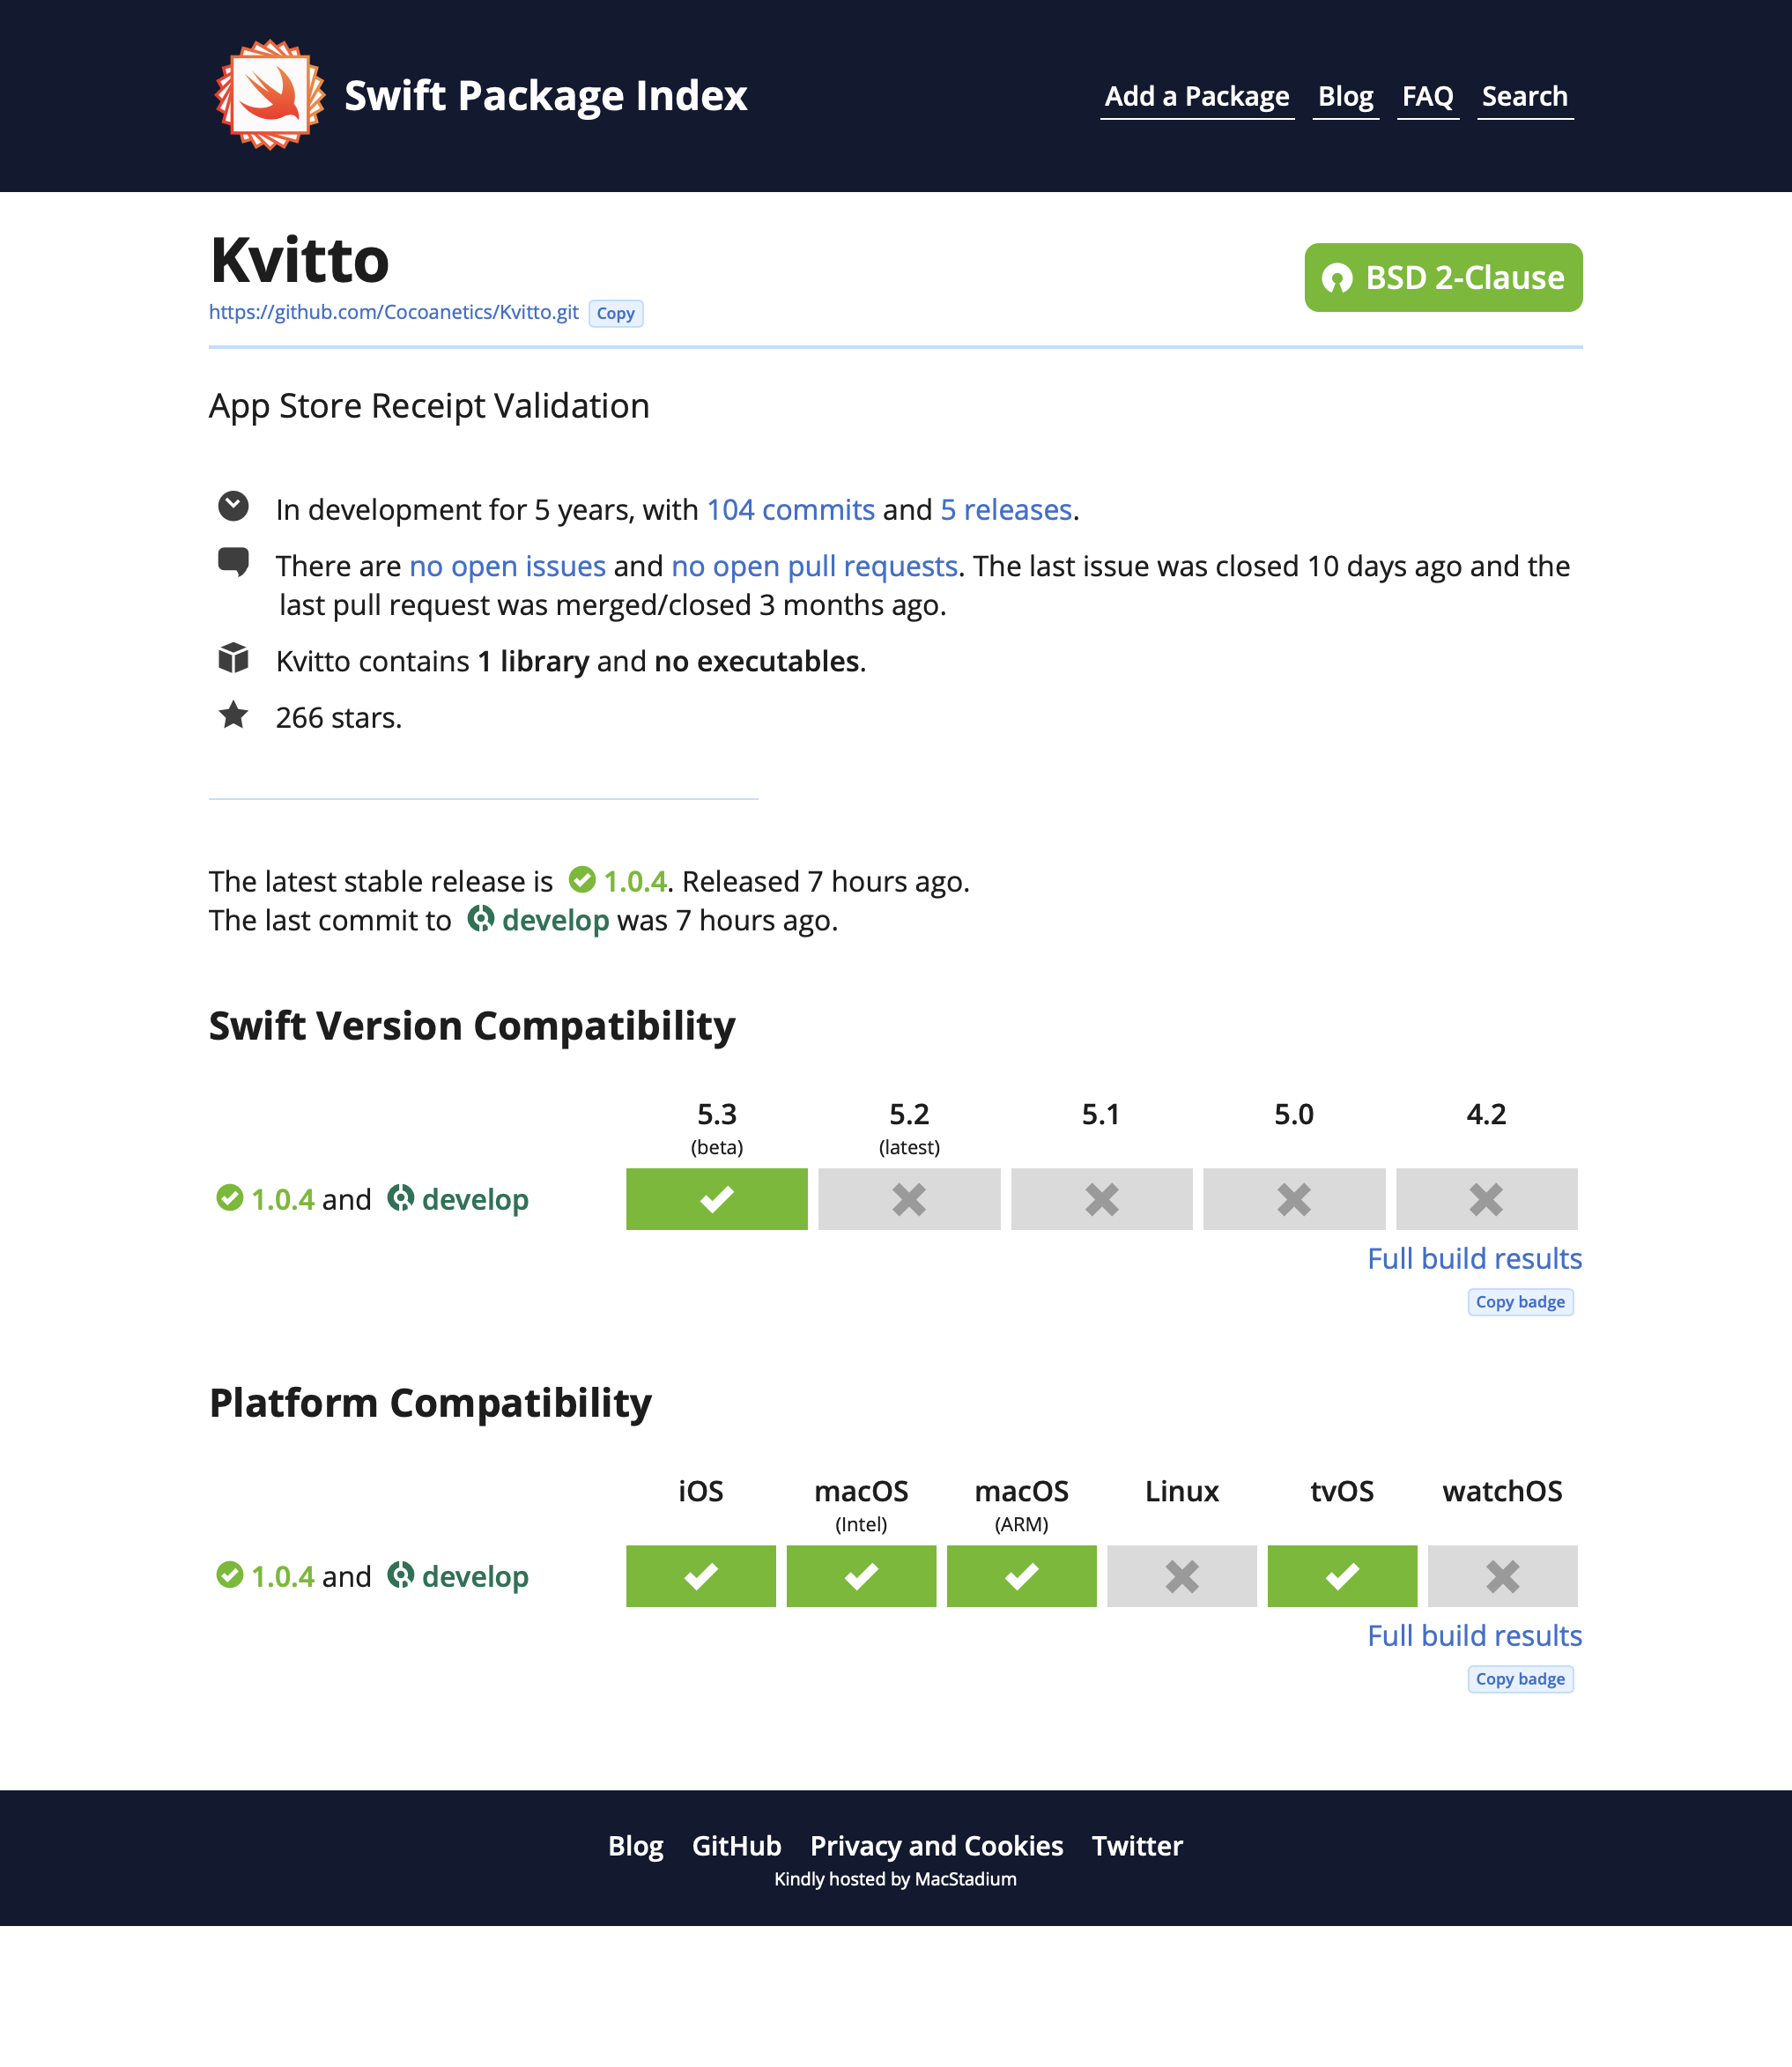
Task: Open the Kvitto GitHub repository URL
Action: (x=394, y=312)
